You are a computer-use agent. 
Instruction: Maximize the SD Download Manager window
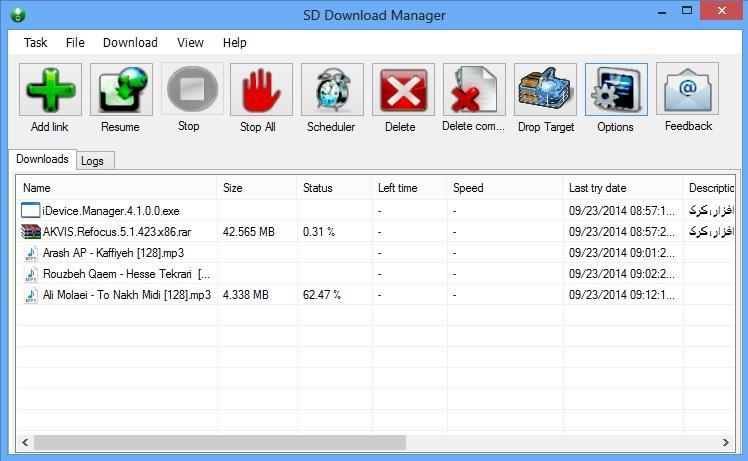pyautogui.click(x=687, y=10)
